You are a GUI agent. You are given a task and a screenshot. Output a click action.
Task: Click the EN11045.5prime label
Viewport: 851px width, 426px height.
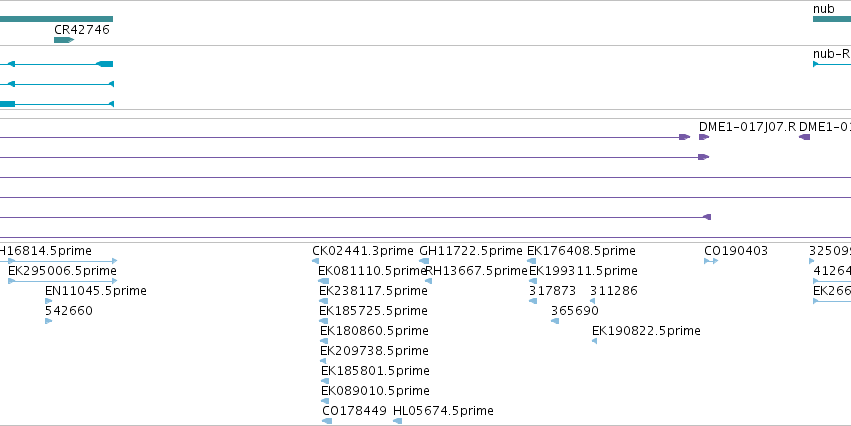96,291
